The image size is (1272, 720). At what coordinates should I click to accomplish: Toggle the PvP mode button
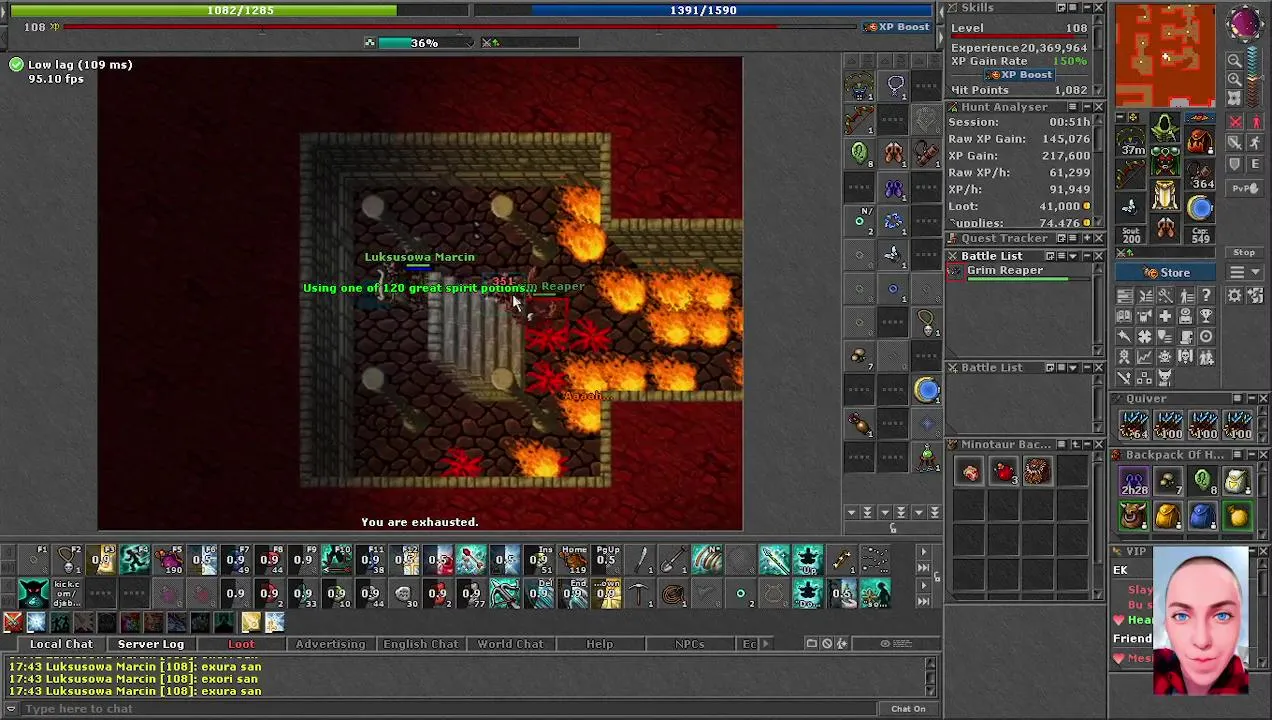pyautogui.click(x=1245, y=188)
